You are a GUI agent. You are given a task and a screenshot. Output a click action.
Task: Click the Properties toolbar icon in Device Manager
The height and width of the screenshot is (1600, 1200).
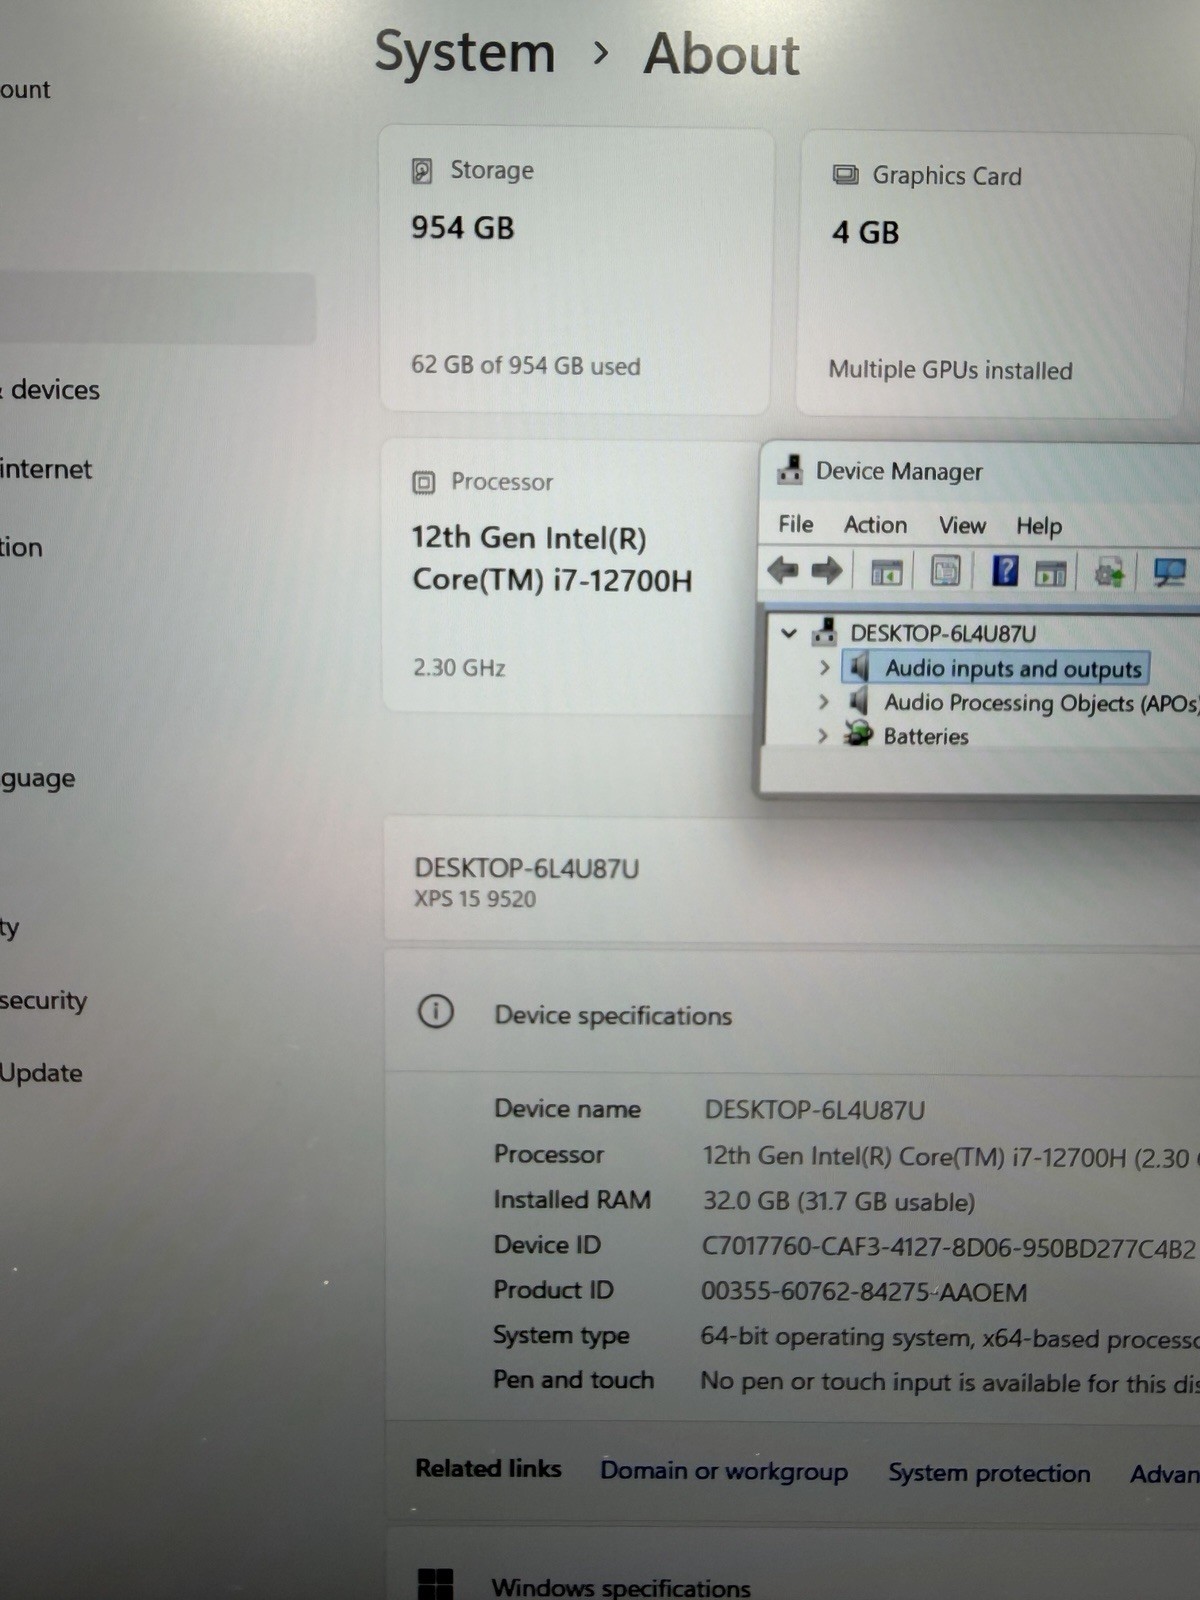point(945,572)
